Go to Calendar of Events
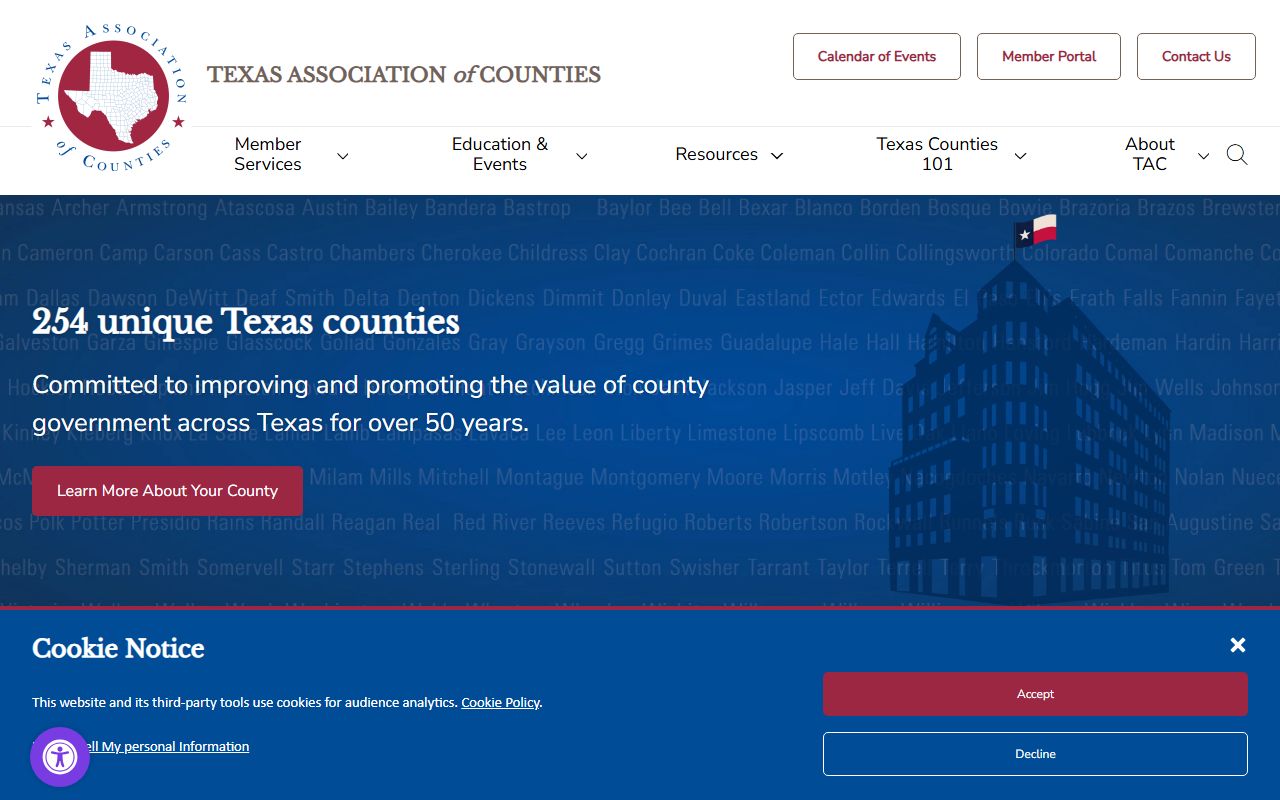The height and width of the screenshot is (800, 1280). [x=877, y=57]
